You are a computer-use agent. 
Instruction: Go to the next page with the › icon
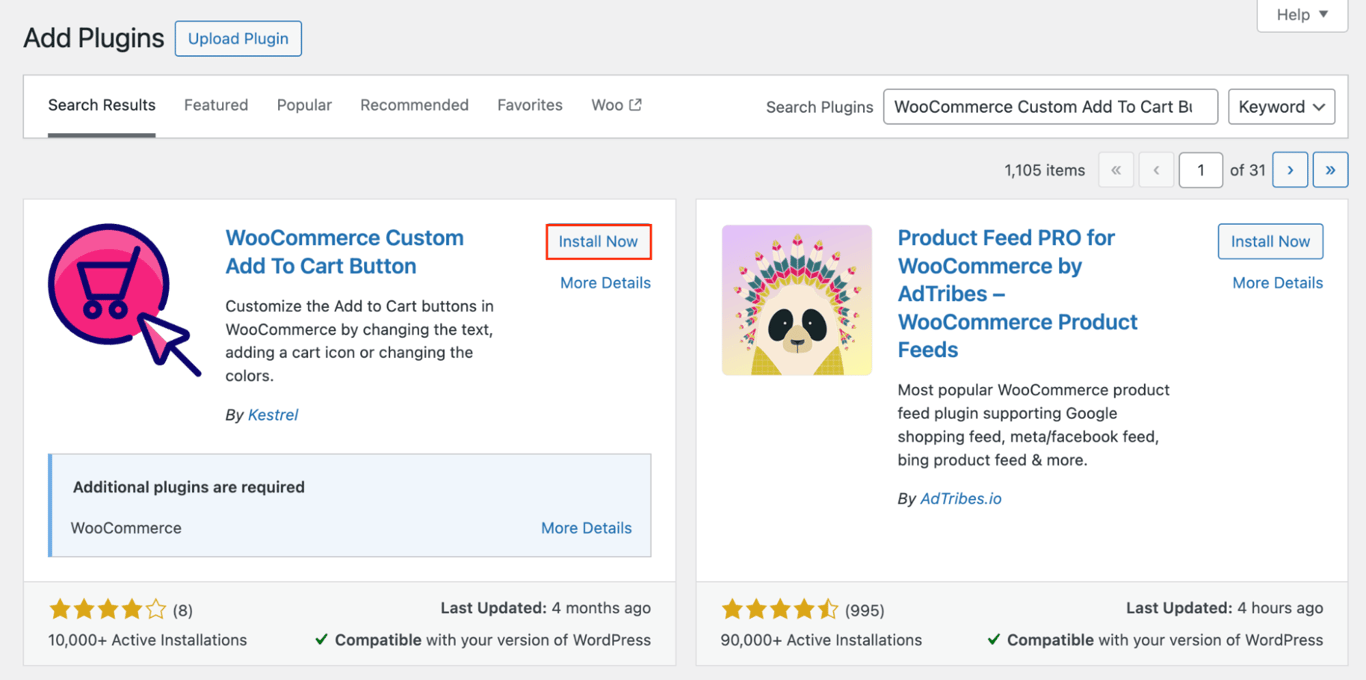1290,169
